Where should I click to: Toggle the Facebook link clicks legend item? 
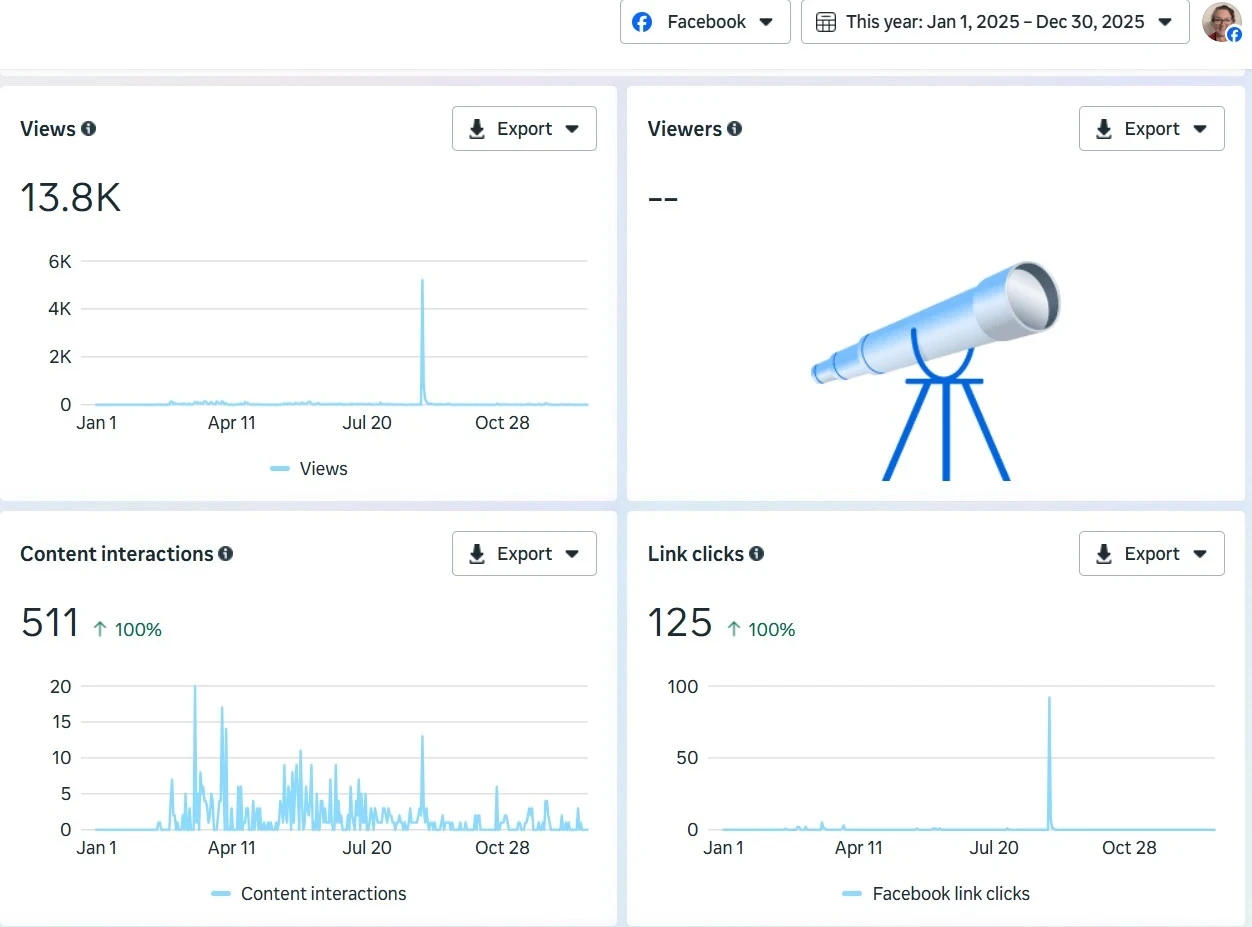point(936,894)
